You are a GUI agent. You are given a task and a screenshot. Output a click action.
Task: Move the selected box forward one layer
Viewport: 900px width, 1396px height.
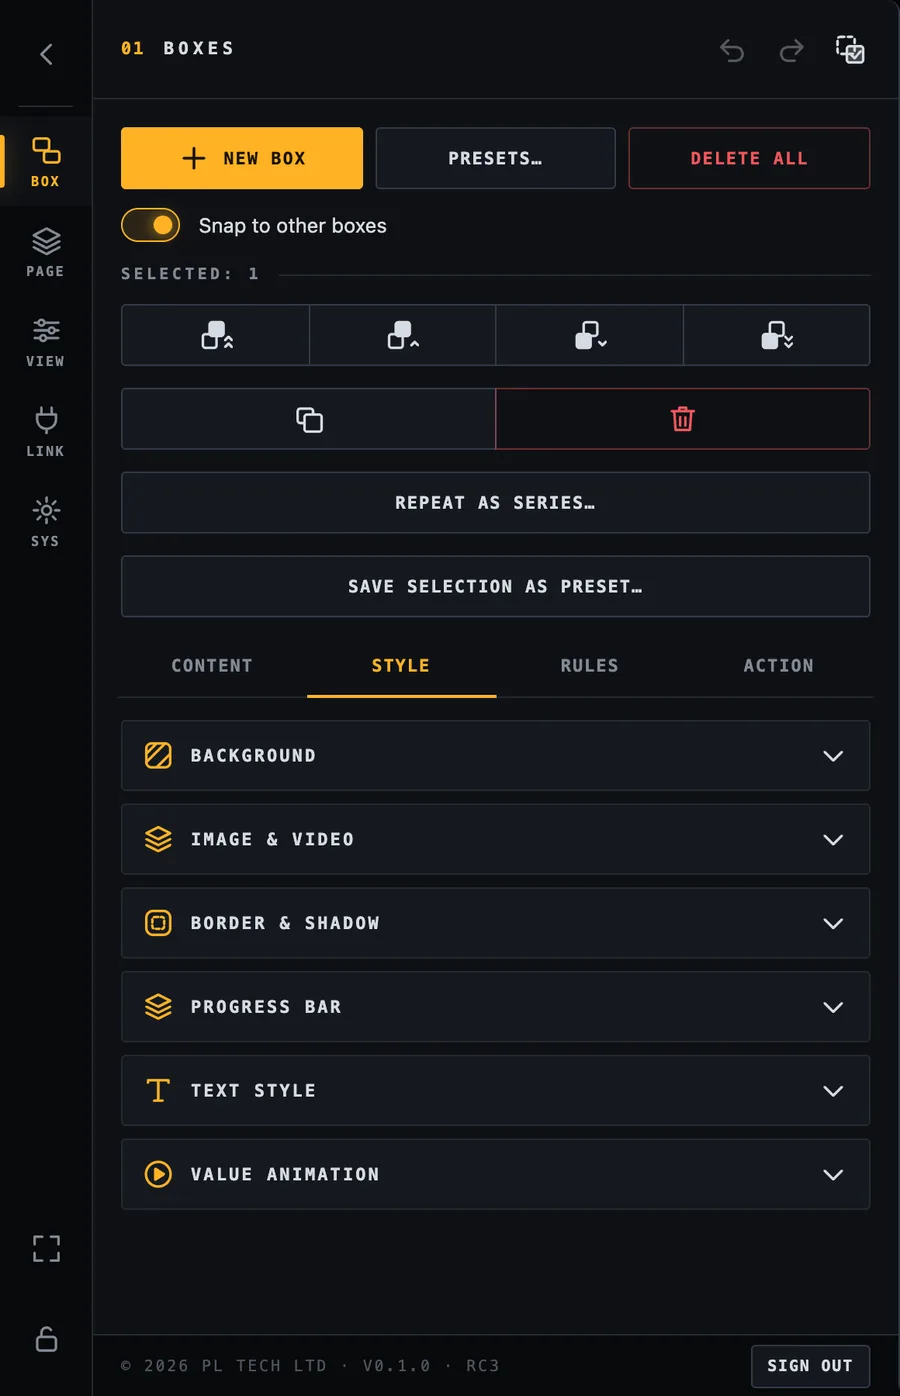pyautogui.click(x=403, y=335)
